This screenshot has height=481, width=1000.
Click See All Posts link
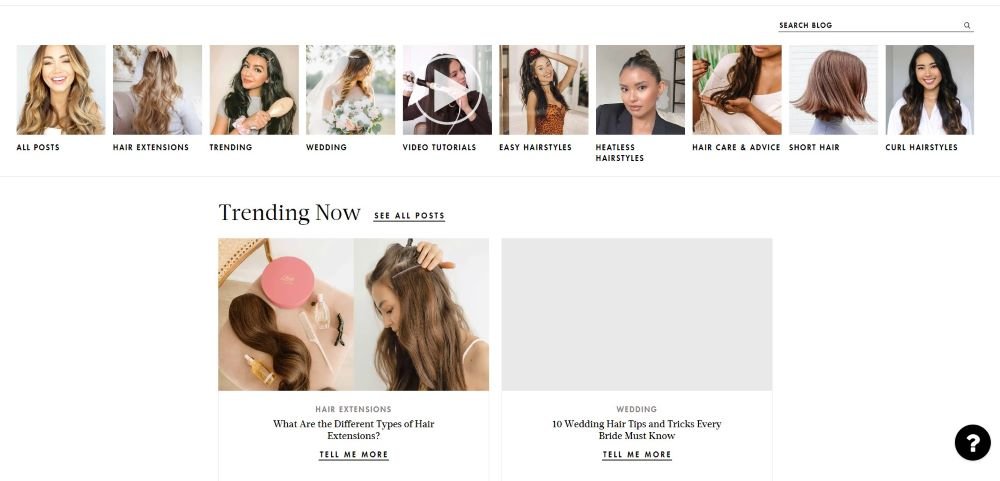click(x=409, y=216)
